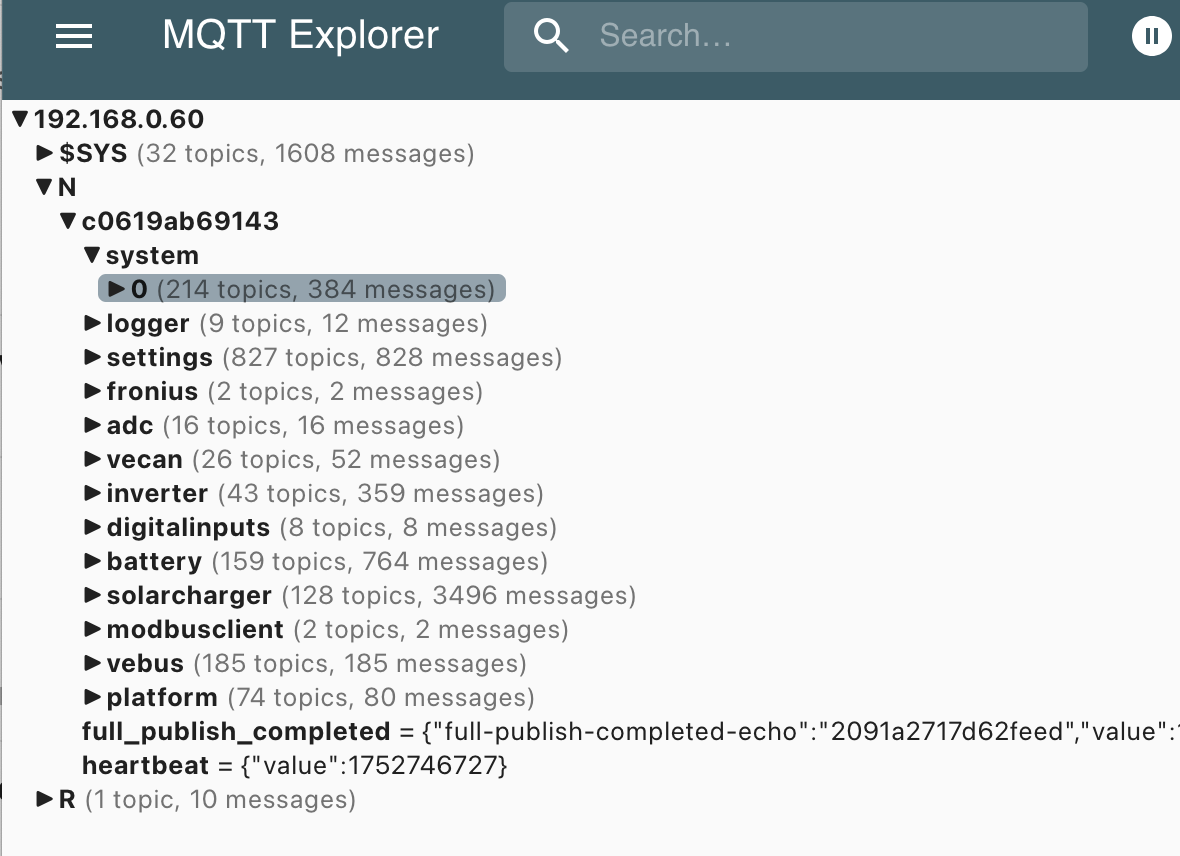Viewport: 1180px width, 856px height.
Task: Select the battery topic
Action: click(x=154, y=562)
